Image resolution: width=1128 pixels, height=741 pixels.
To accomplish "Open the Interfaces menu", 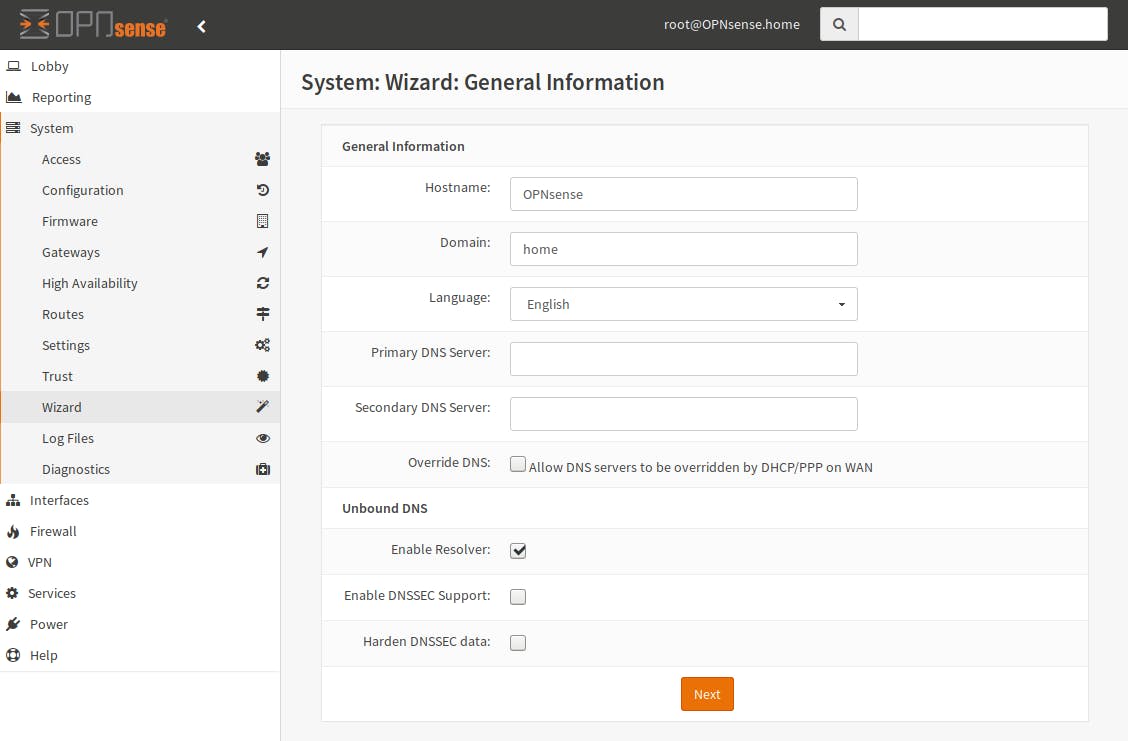I will pyautogui.click(x=59, y=500).
